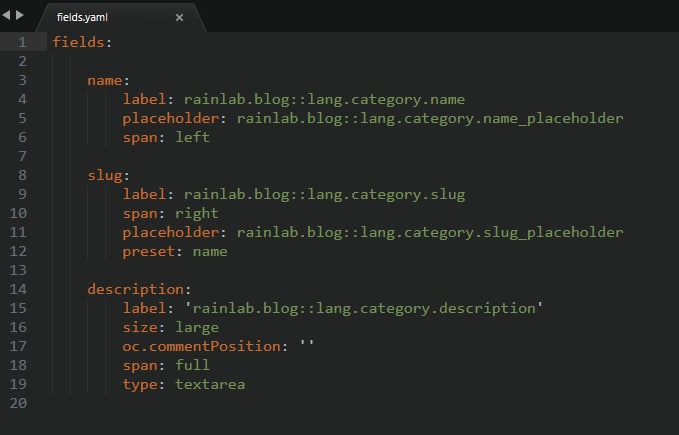
Task: Click 'span' key on line 6
Action: click(140, 138)
